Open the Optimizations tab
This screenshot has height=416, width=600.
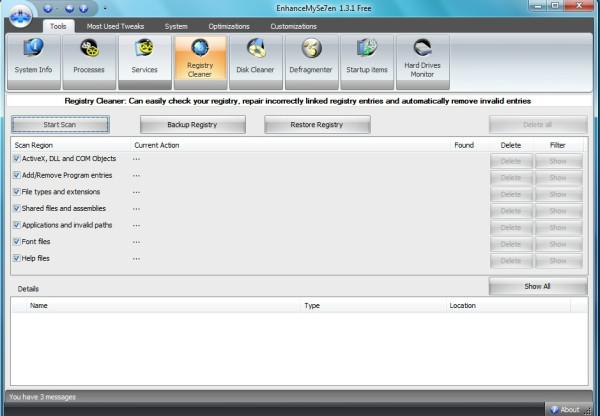229,25
